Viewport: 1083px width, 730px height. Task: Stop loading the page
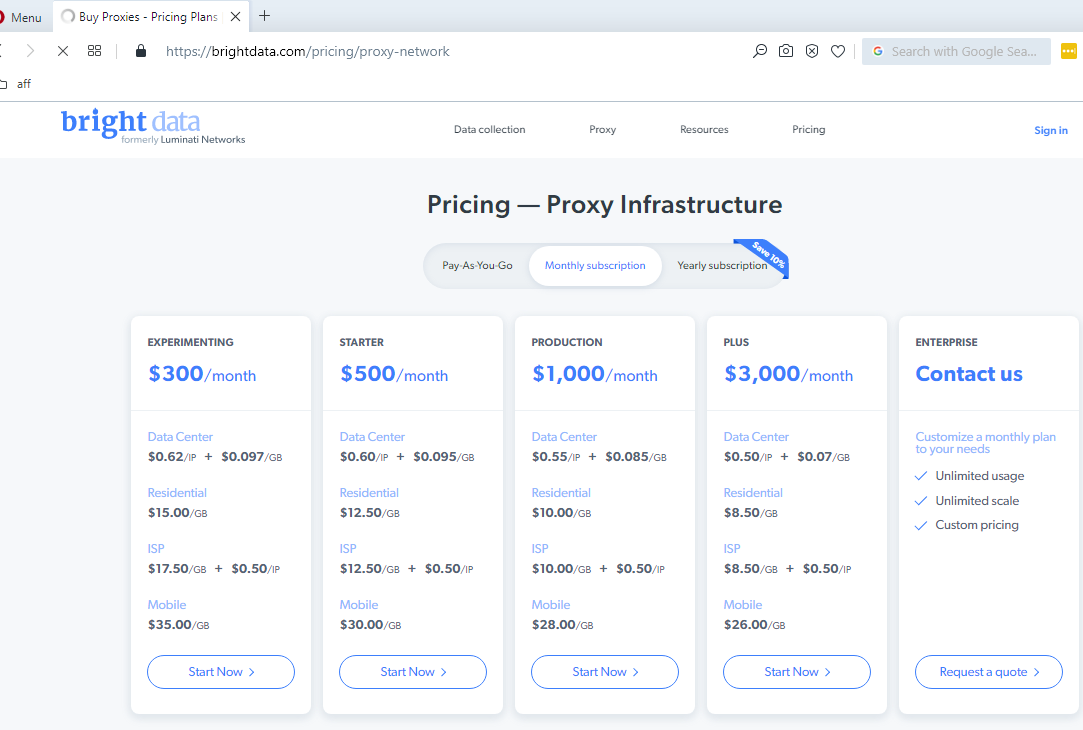(62, 51)
